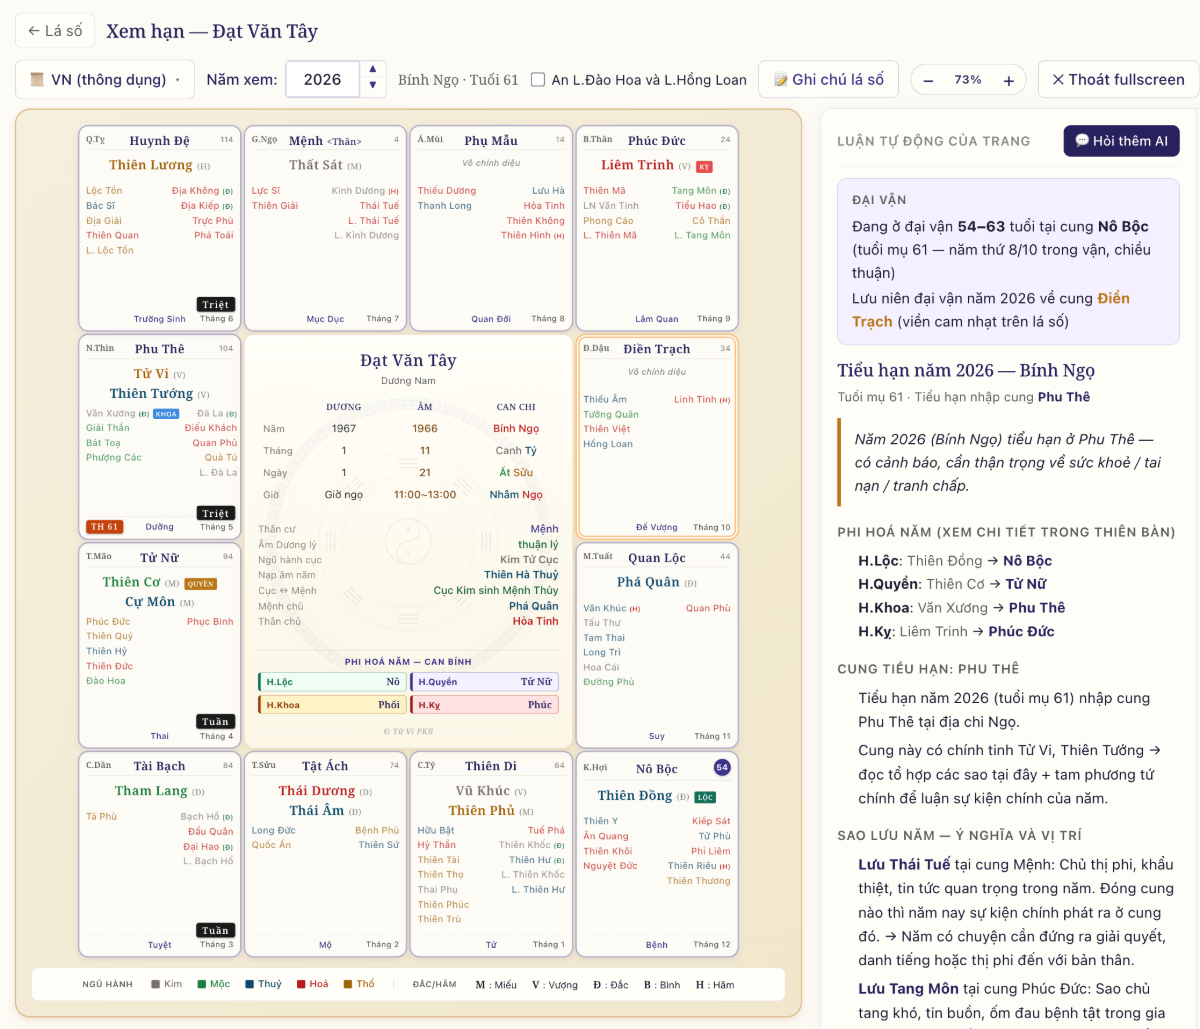This screenshot has height=1029, width=1200.
Task: Click the Quan Lộc palace title
Action: tap(657, 557)
